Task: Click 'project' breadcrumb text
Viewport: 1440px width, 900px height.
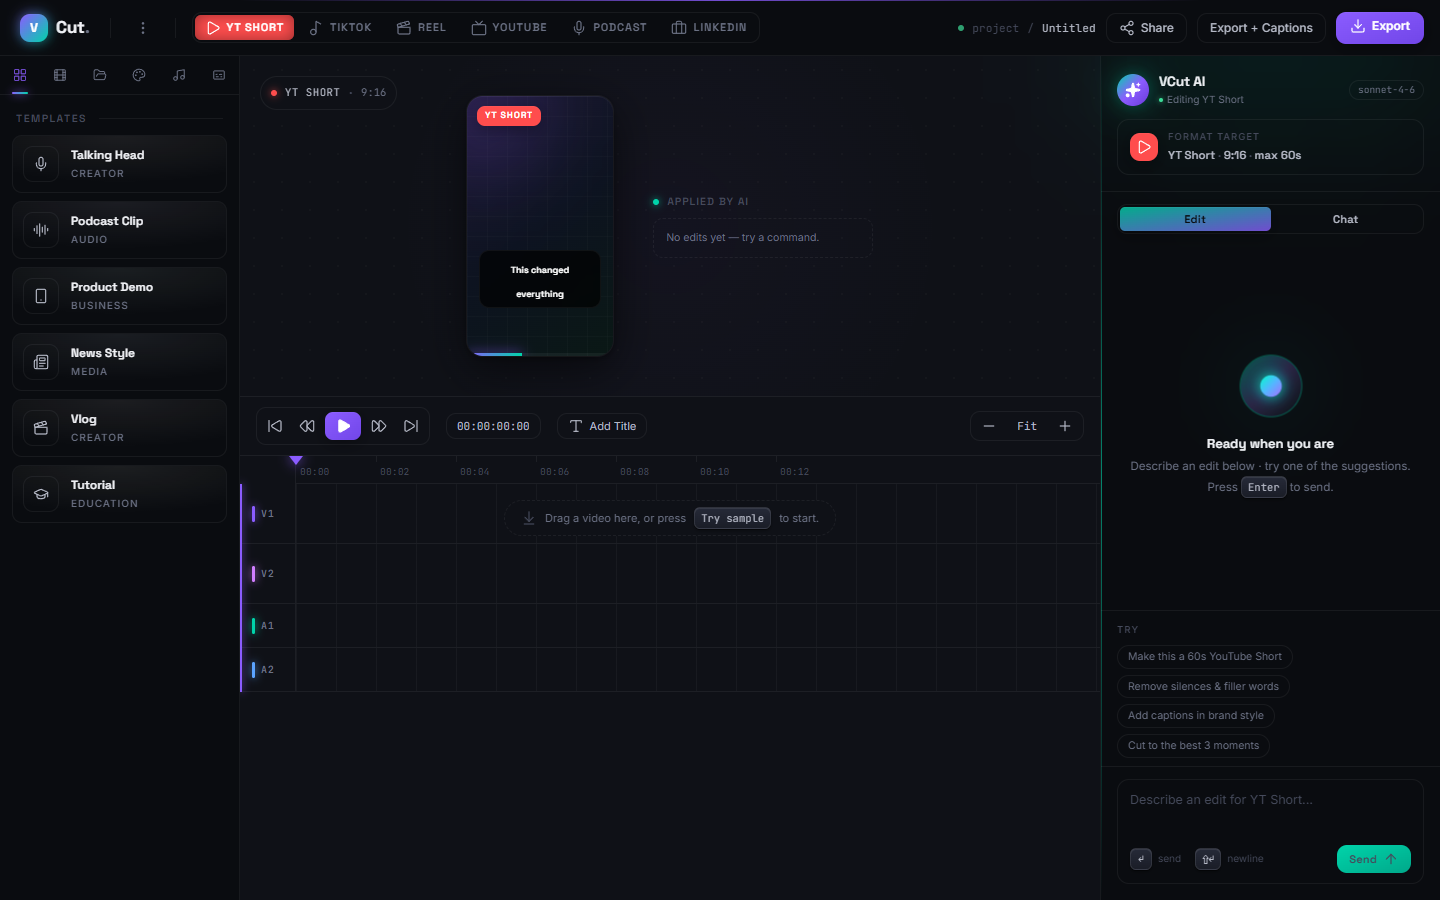Action: click(996, 28)
